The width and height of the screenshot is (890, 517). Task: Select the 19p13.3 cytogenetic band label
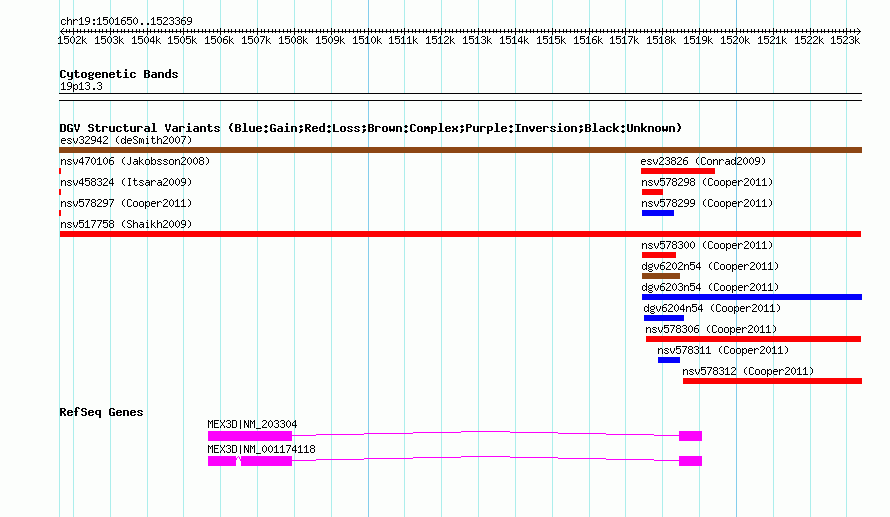pos(81,86)
